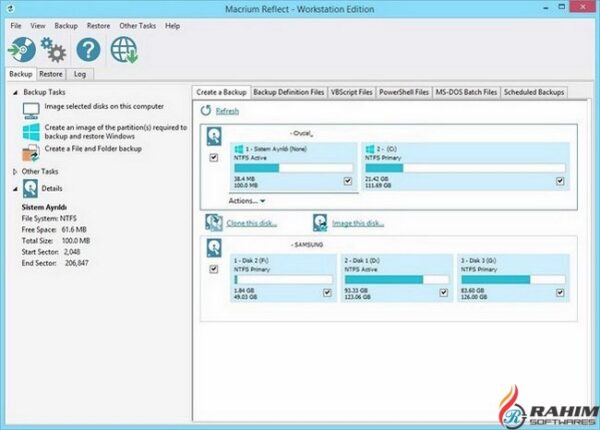The image size is (600, 430).
Task: Open the View menu
Action: point(38,26)
